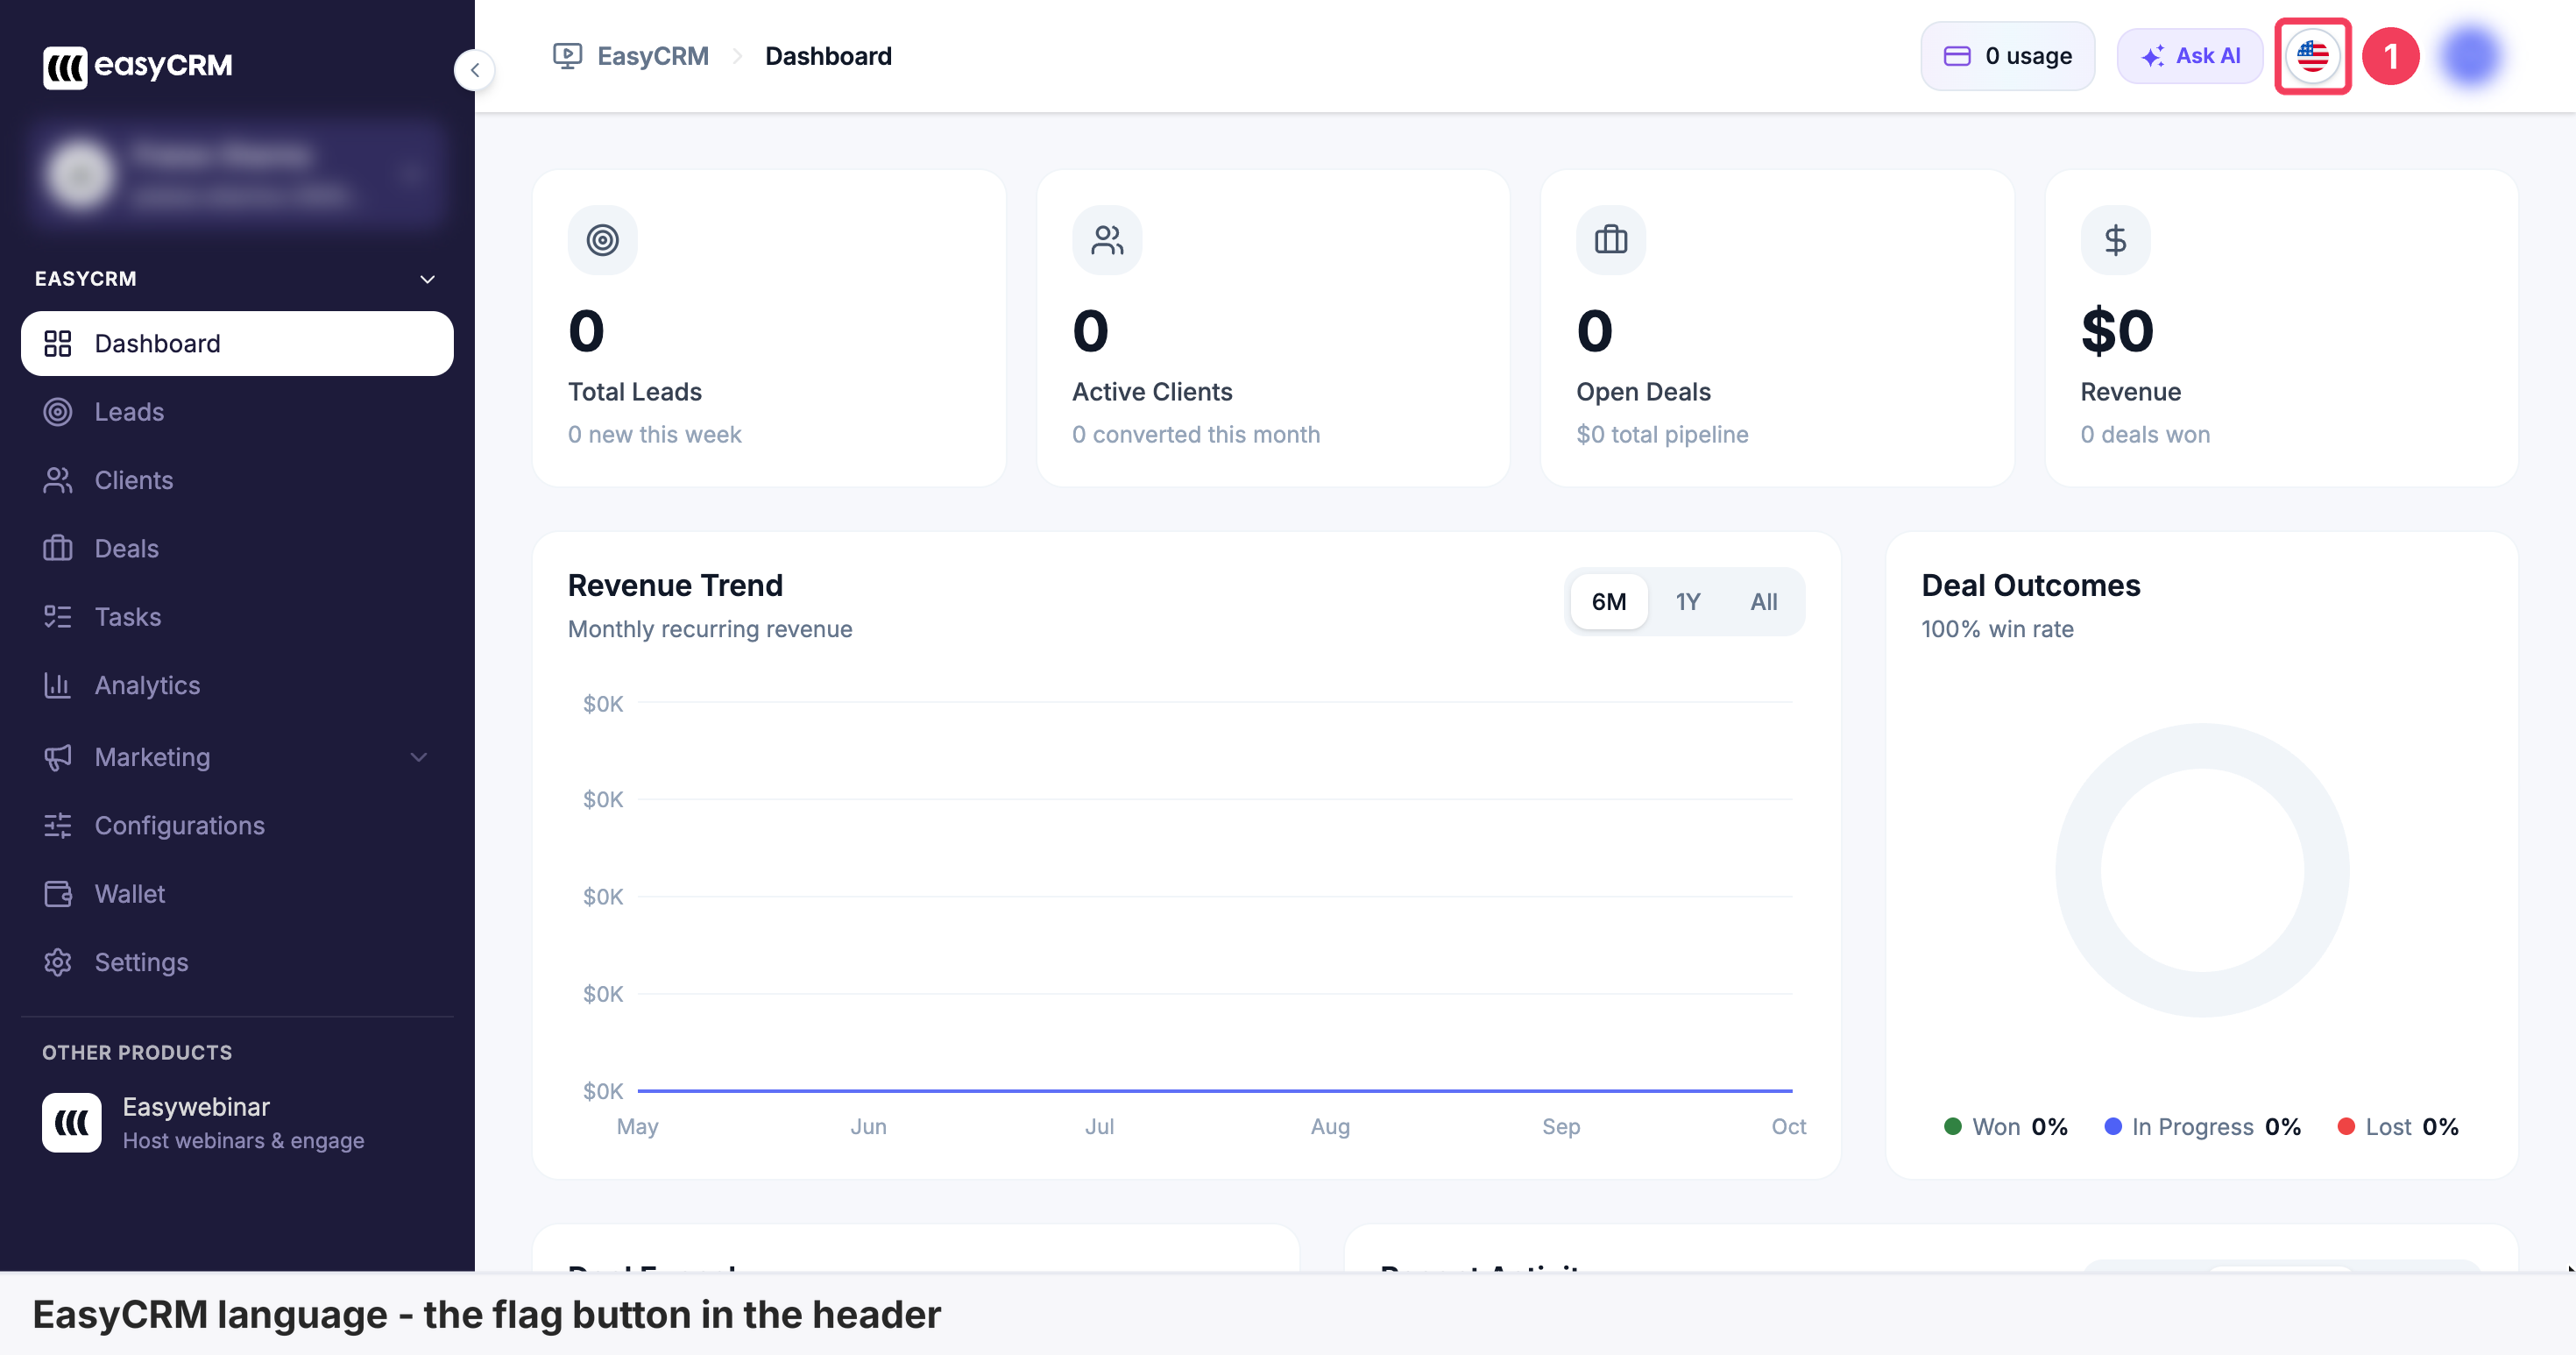Image resolution: width=2576 pixels, height=1355 pixels.
Task: Open Leads in the sidebar
Action: [x=237, y=412]
